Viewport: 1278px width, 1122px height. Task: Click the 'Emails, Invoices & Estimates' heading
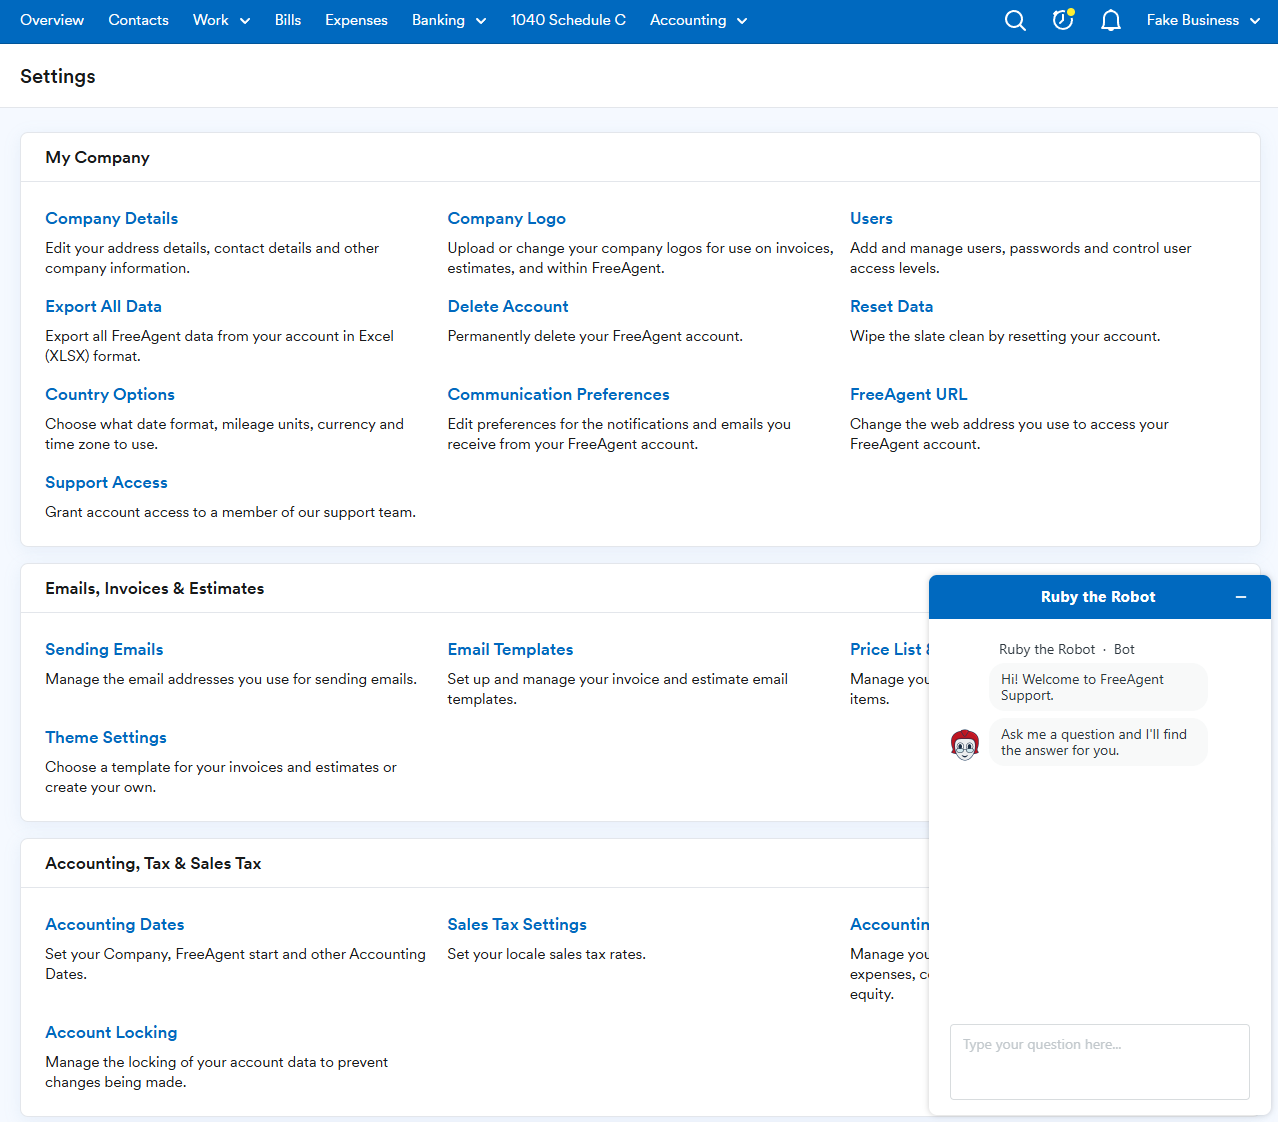point(154,589)
